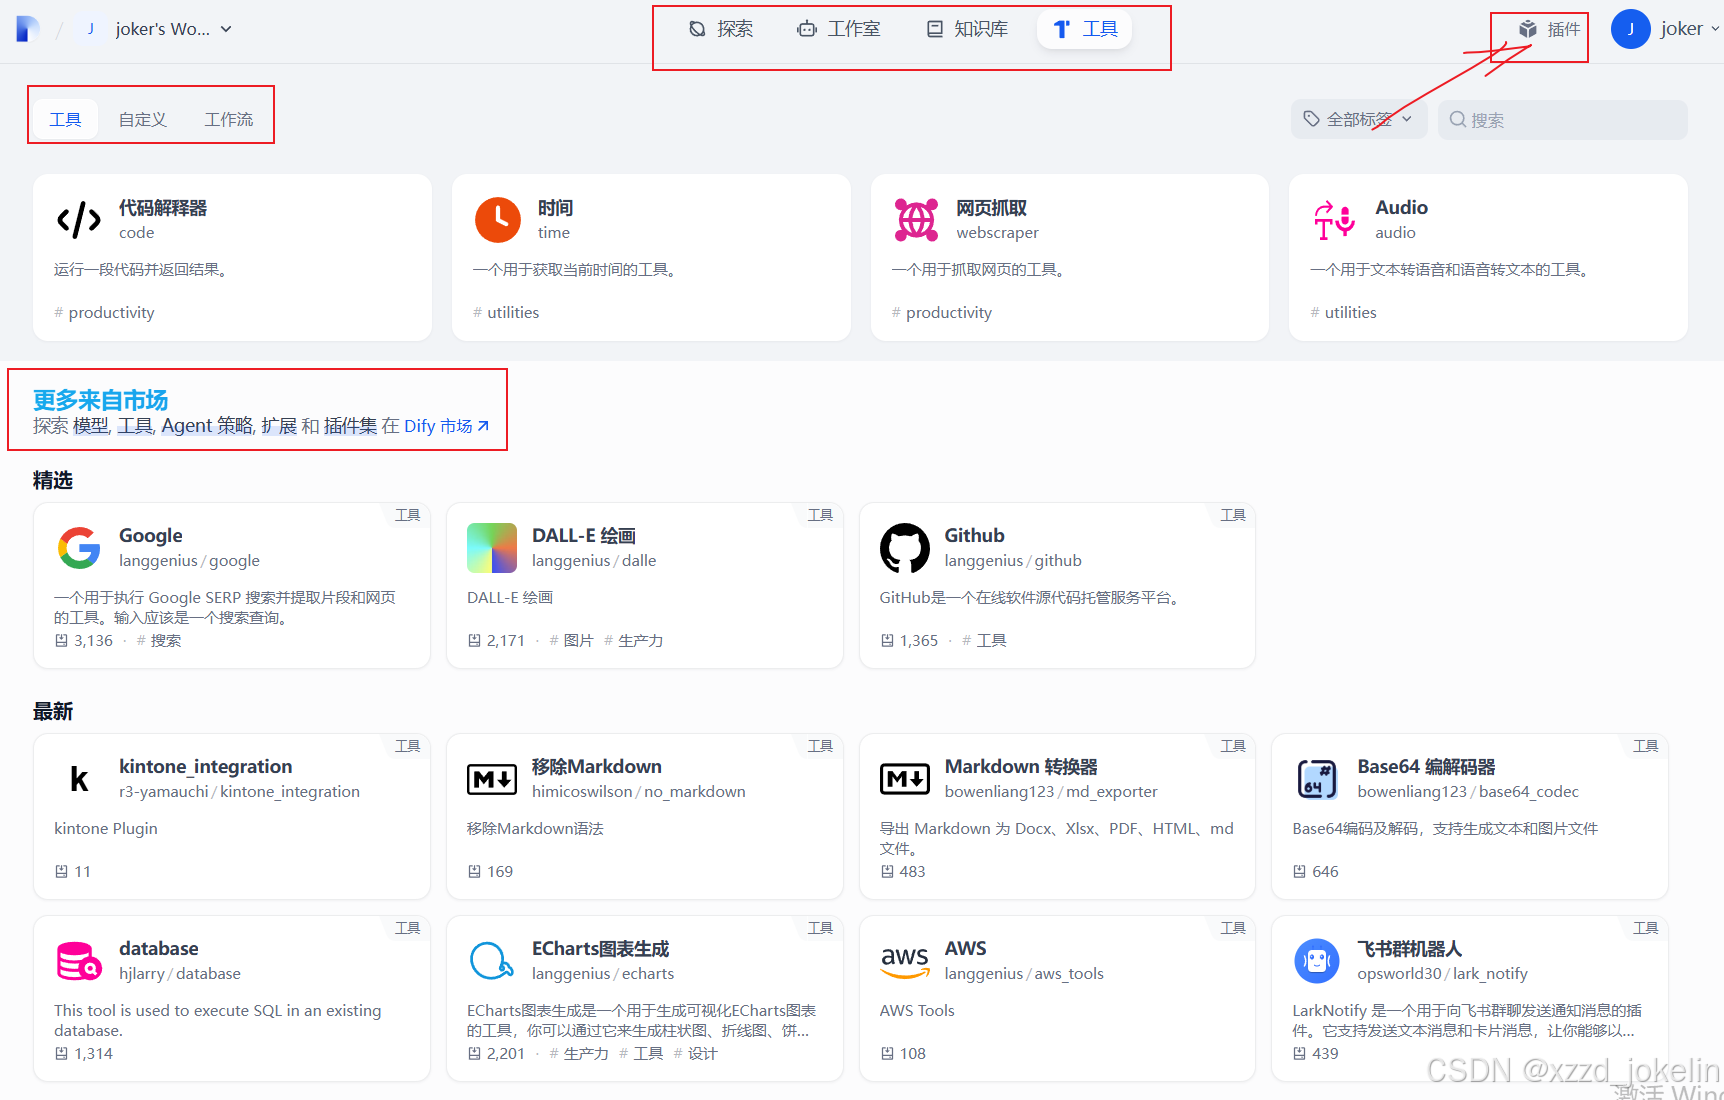This screenshot has height=1100, width=1724.
Task: Click the pink database plugin icon
Action: 79,961
